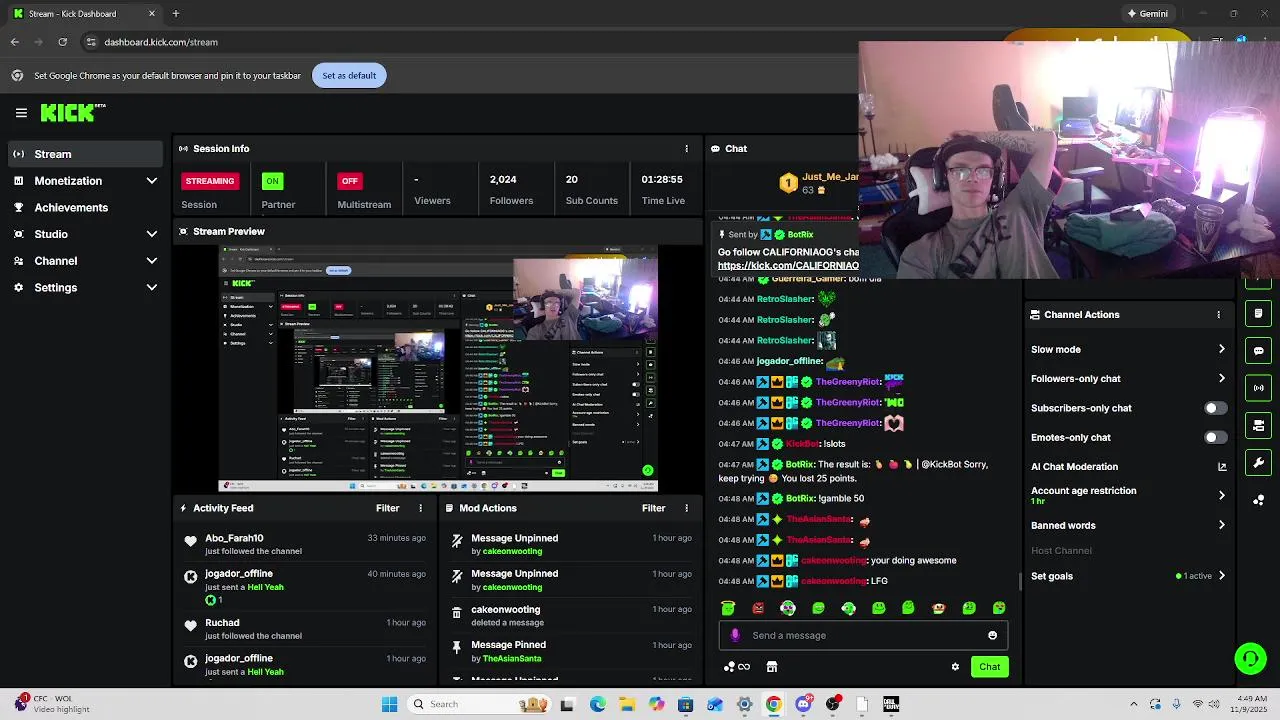
Task: Open the emoji picker in message box
Action: (x=992, y=635)
